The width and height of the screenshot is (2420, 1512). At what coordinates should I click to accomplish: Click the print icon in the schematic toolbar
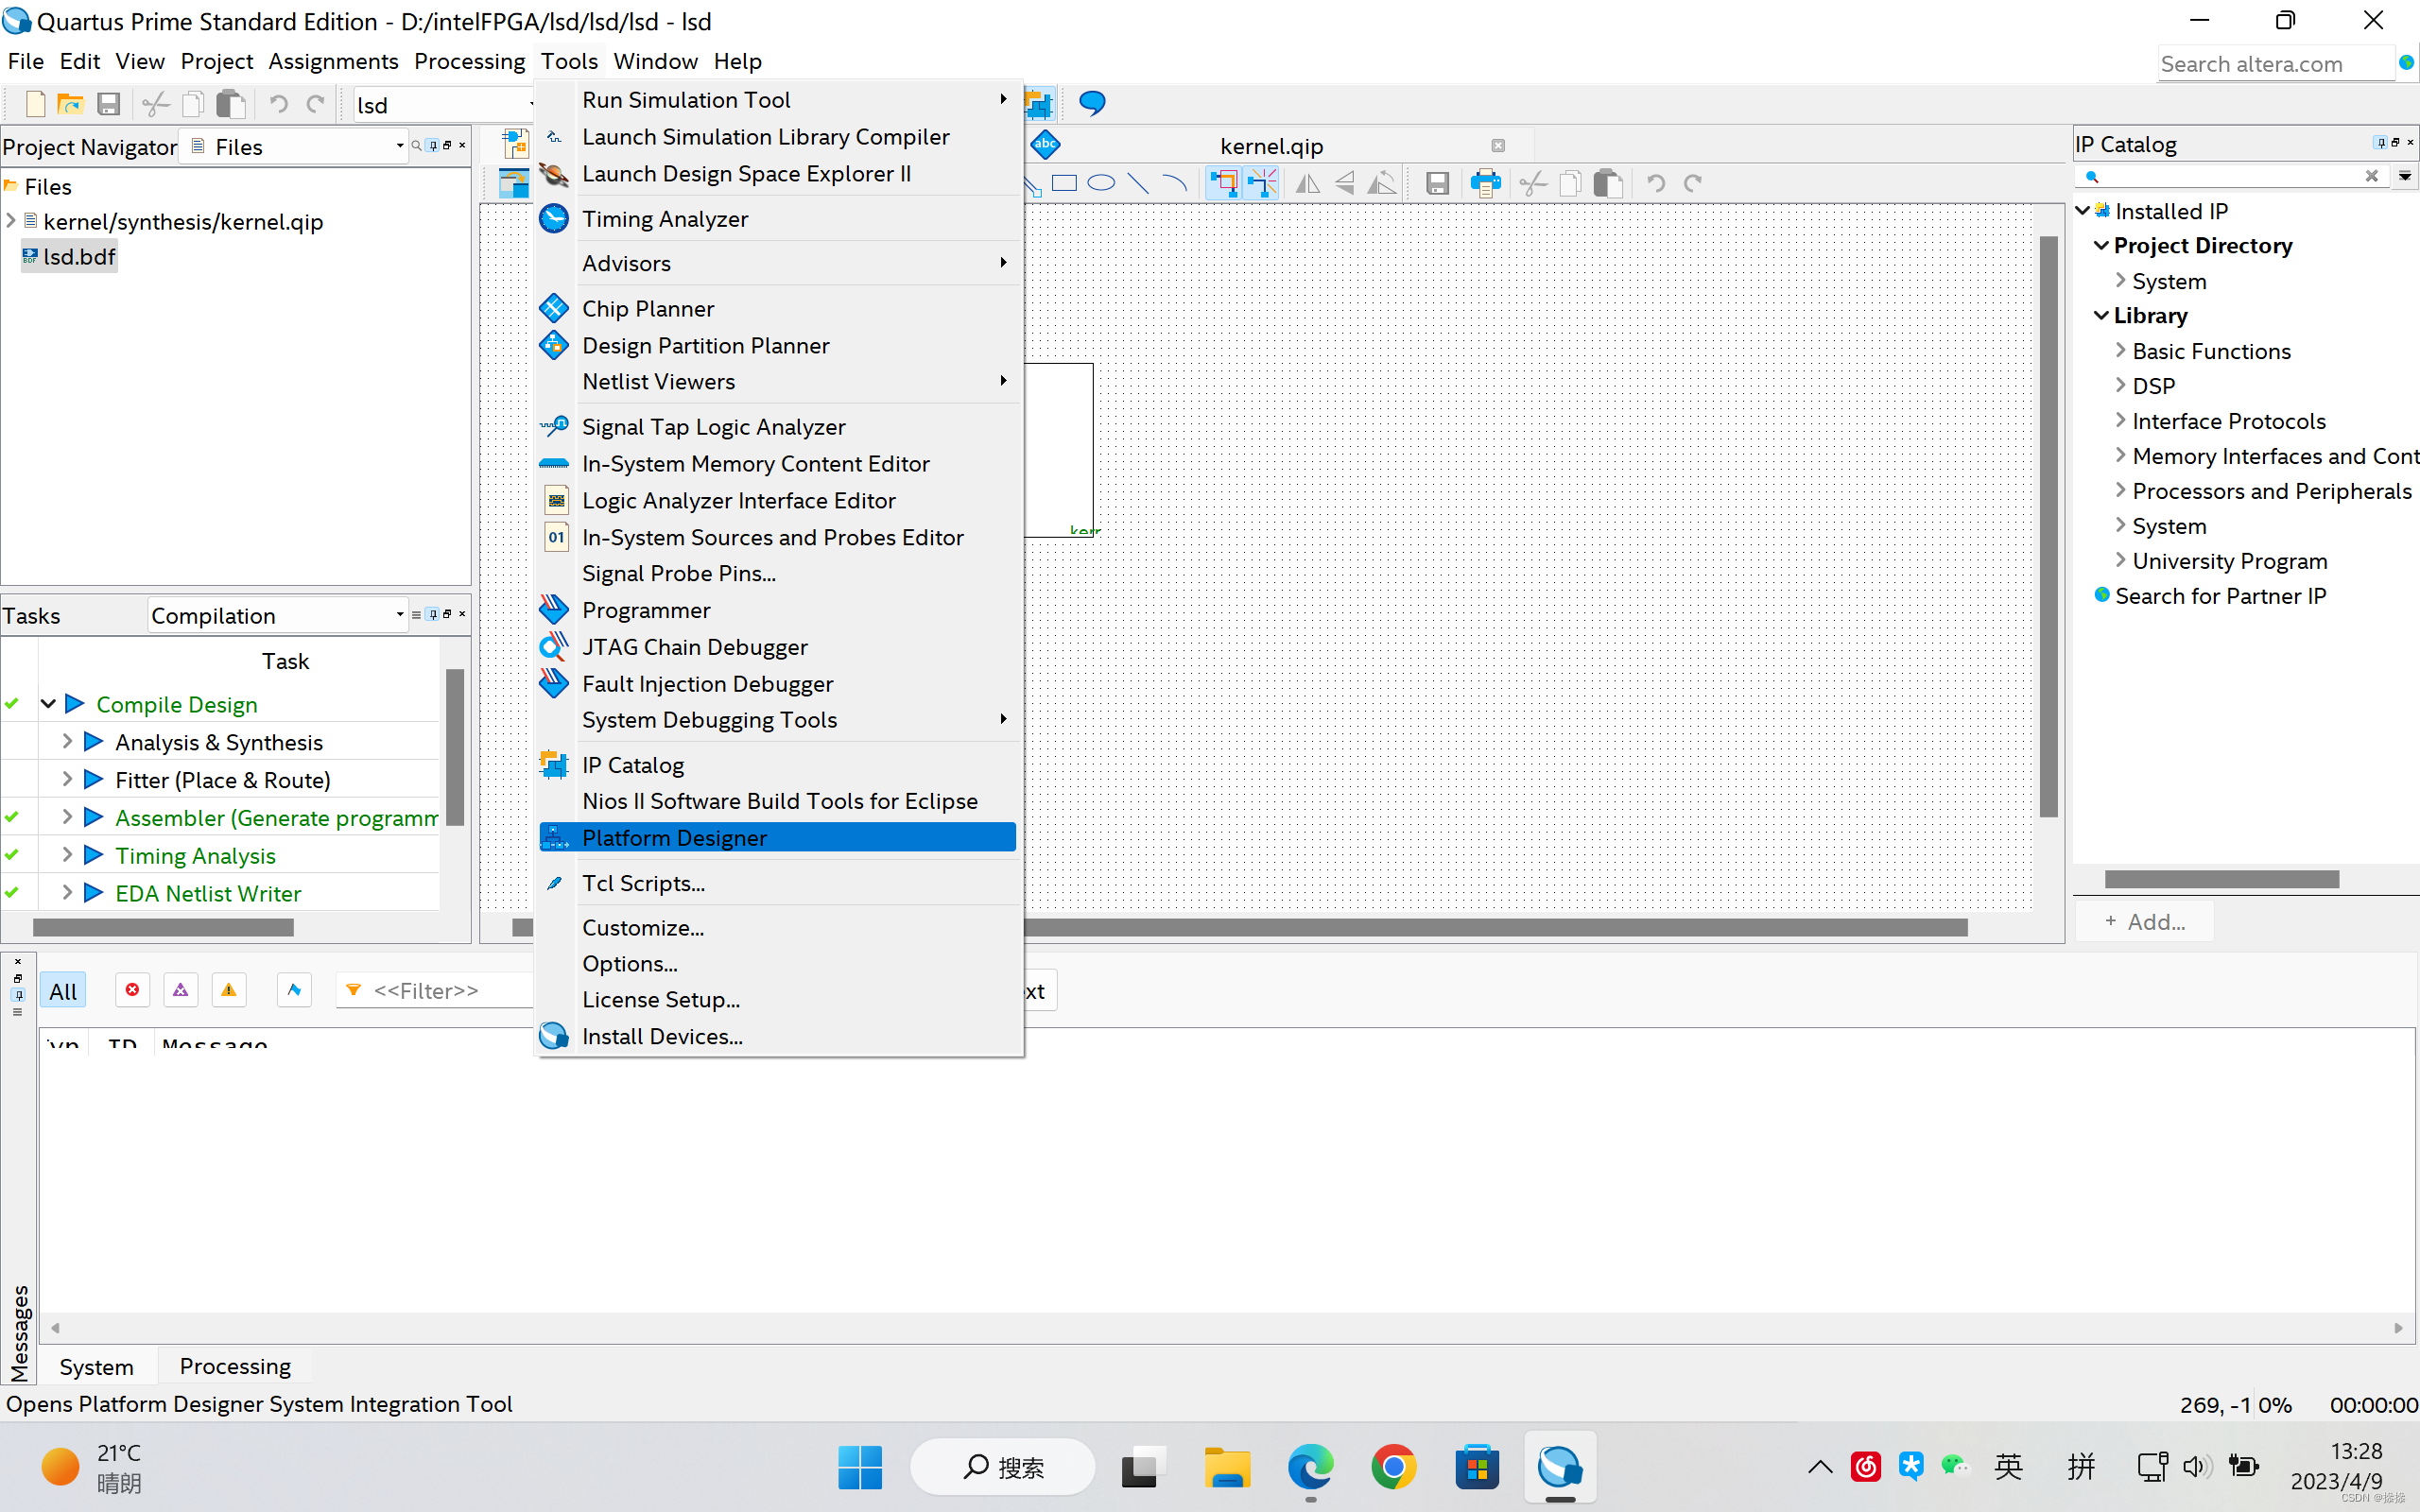point(1485,184)
